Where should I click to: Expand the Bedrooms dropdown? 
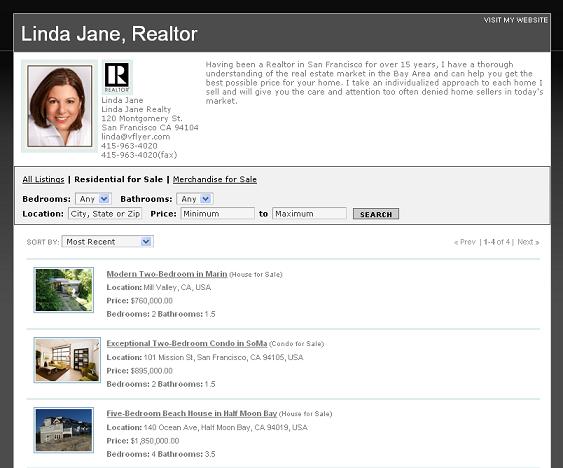pos(93,199)
